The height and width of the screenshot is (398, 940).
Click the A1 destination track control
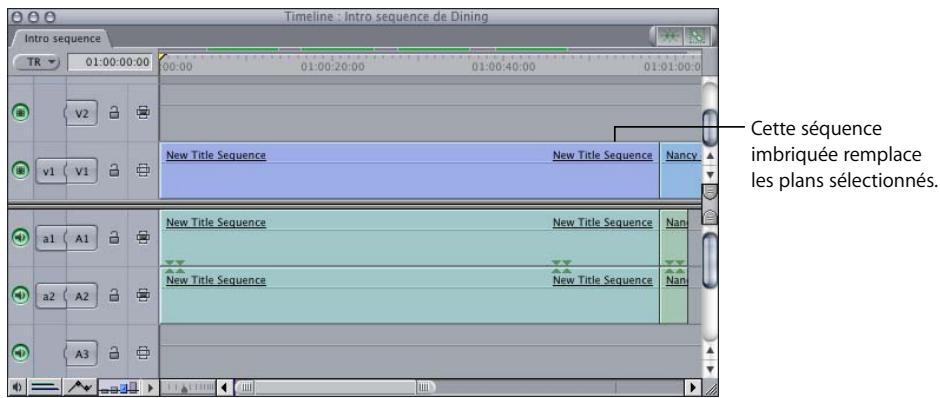[81, 239]
